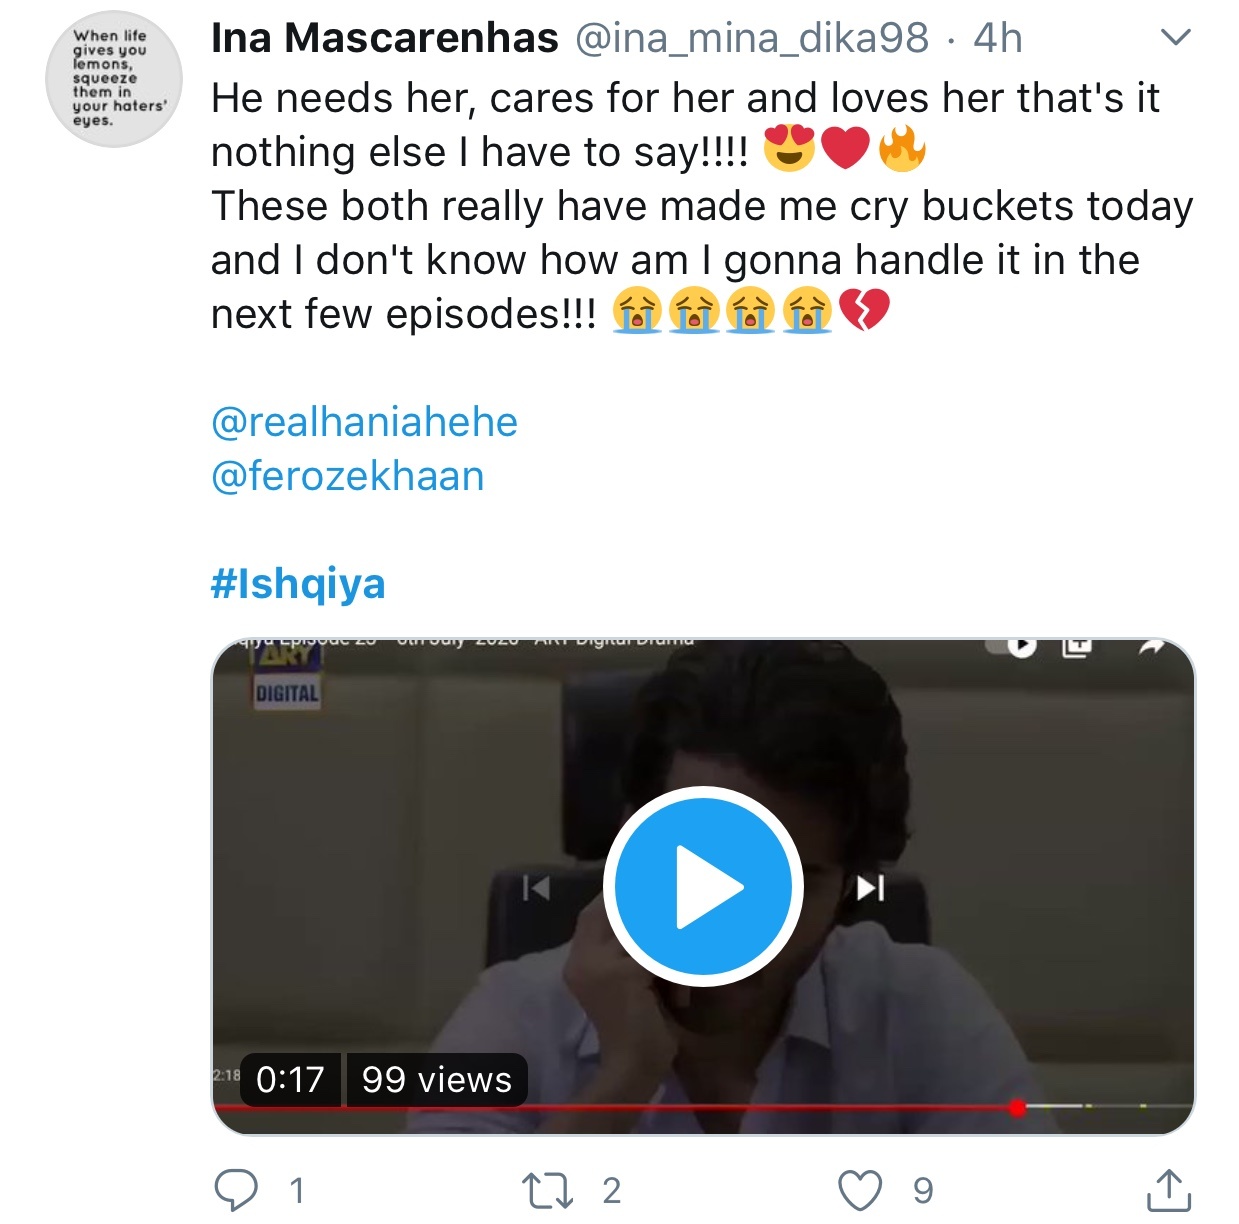The width and height of the screenshot is (1239, 1224).
Task: Click the embedded video's share arrow icon
Action: 1152,648
